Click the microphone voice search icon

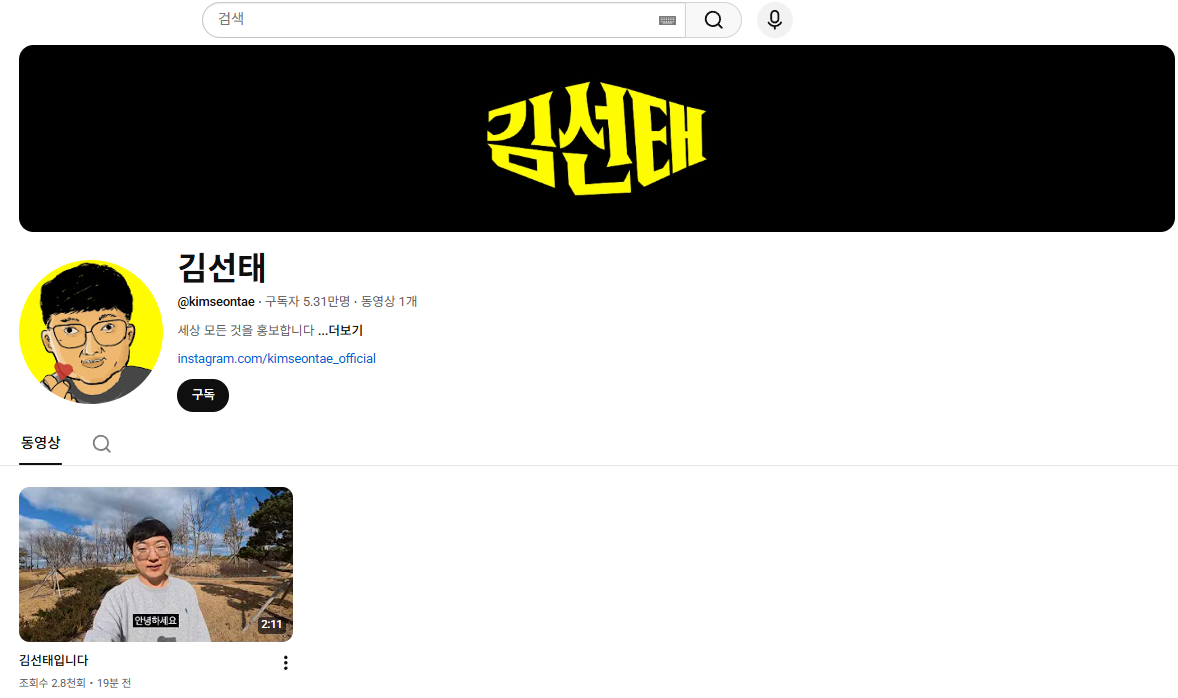pyautogui.click(x=774, y=20)
